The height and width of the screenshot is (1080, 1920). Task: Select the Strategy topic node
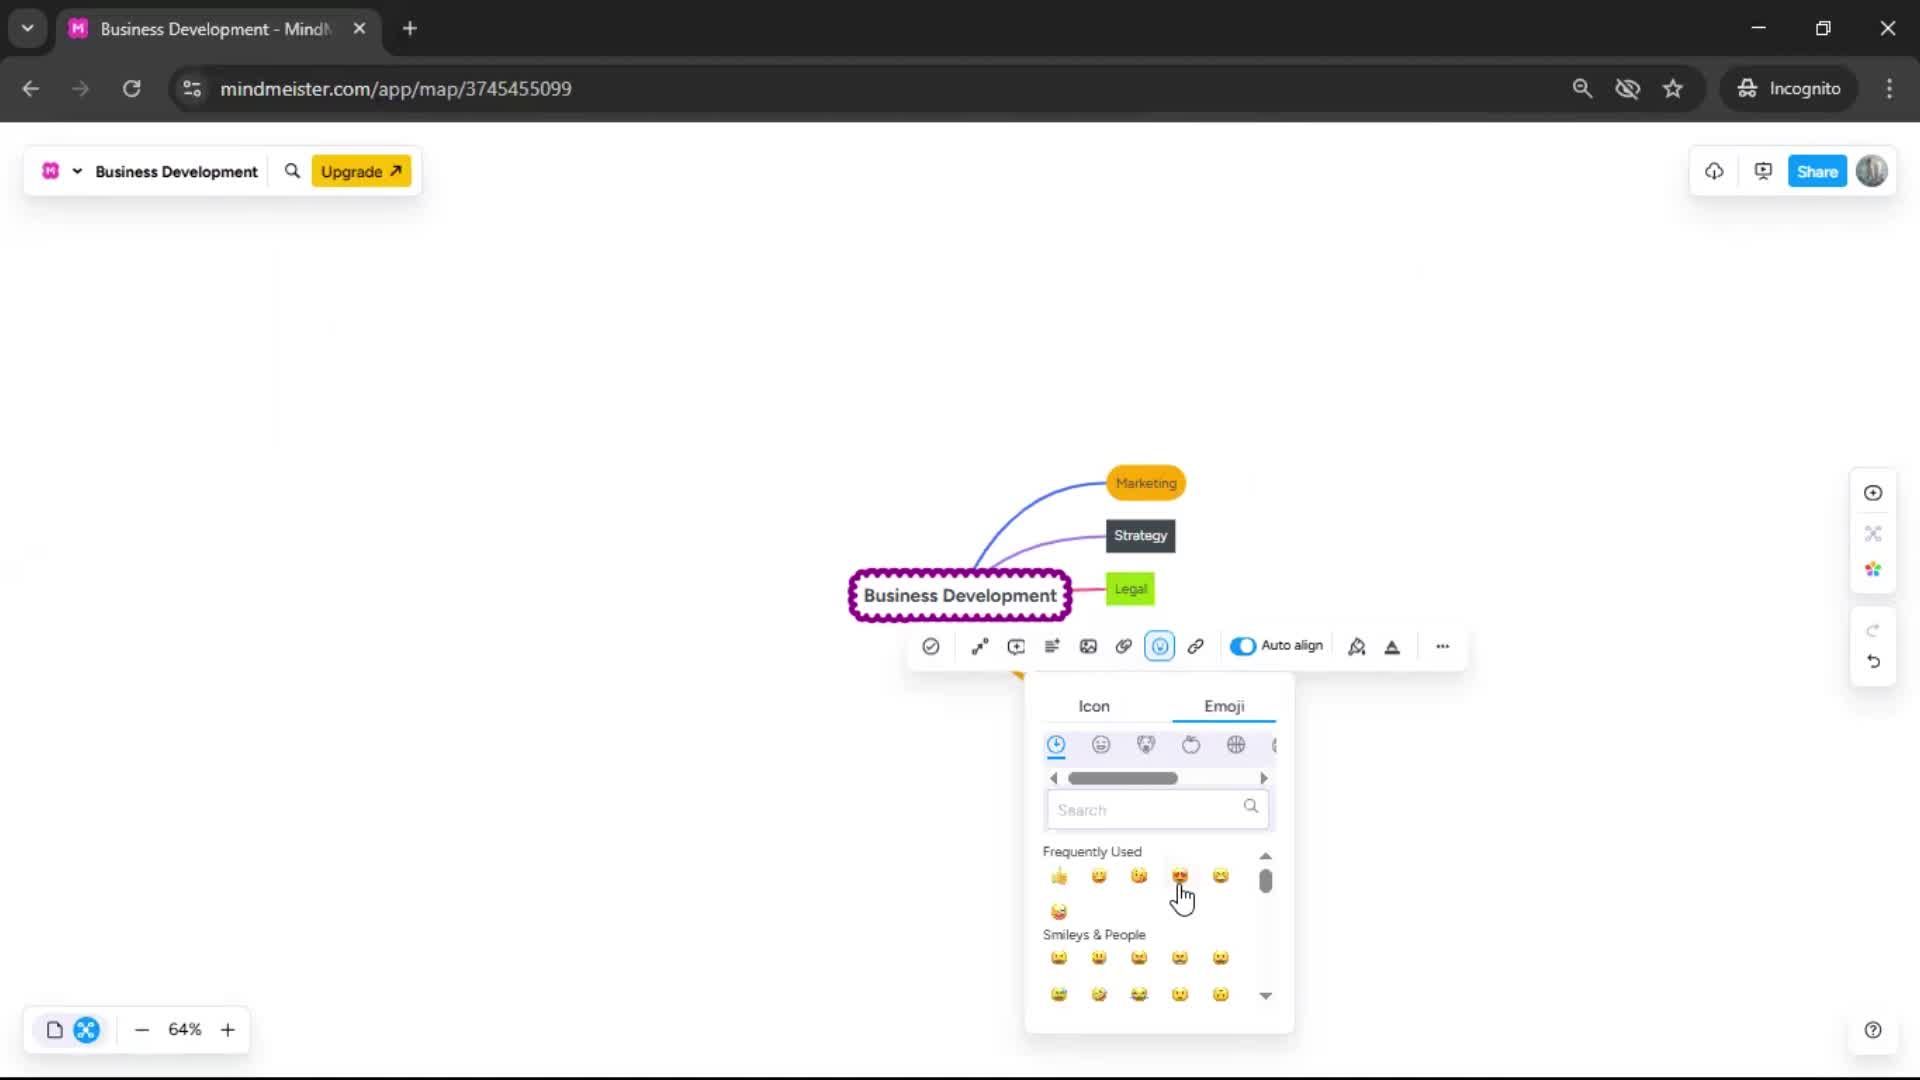pos(1141,536)
